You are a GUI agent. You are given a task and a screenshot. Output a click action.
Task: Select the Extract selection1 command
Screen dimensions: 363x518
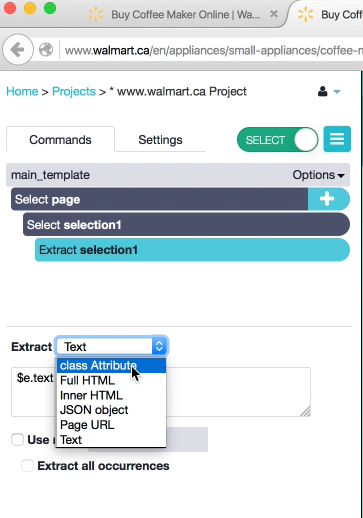pos(192,250)
